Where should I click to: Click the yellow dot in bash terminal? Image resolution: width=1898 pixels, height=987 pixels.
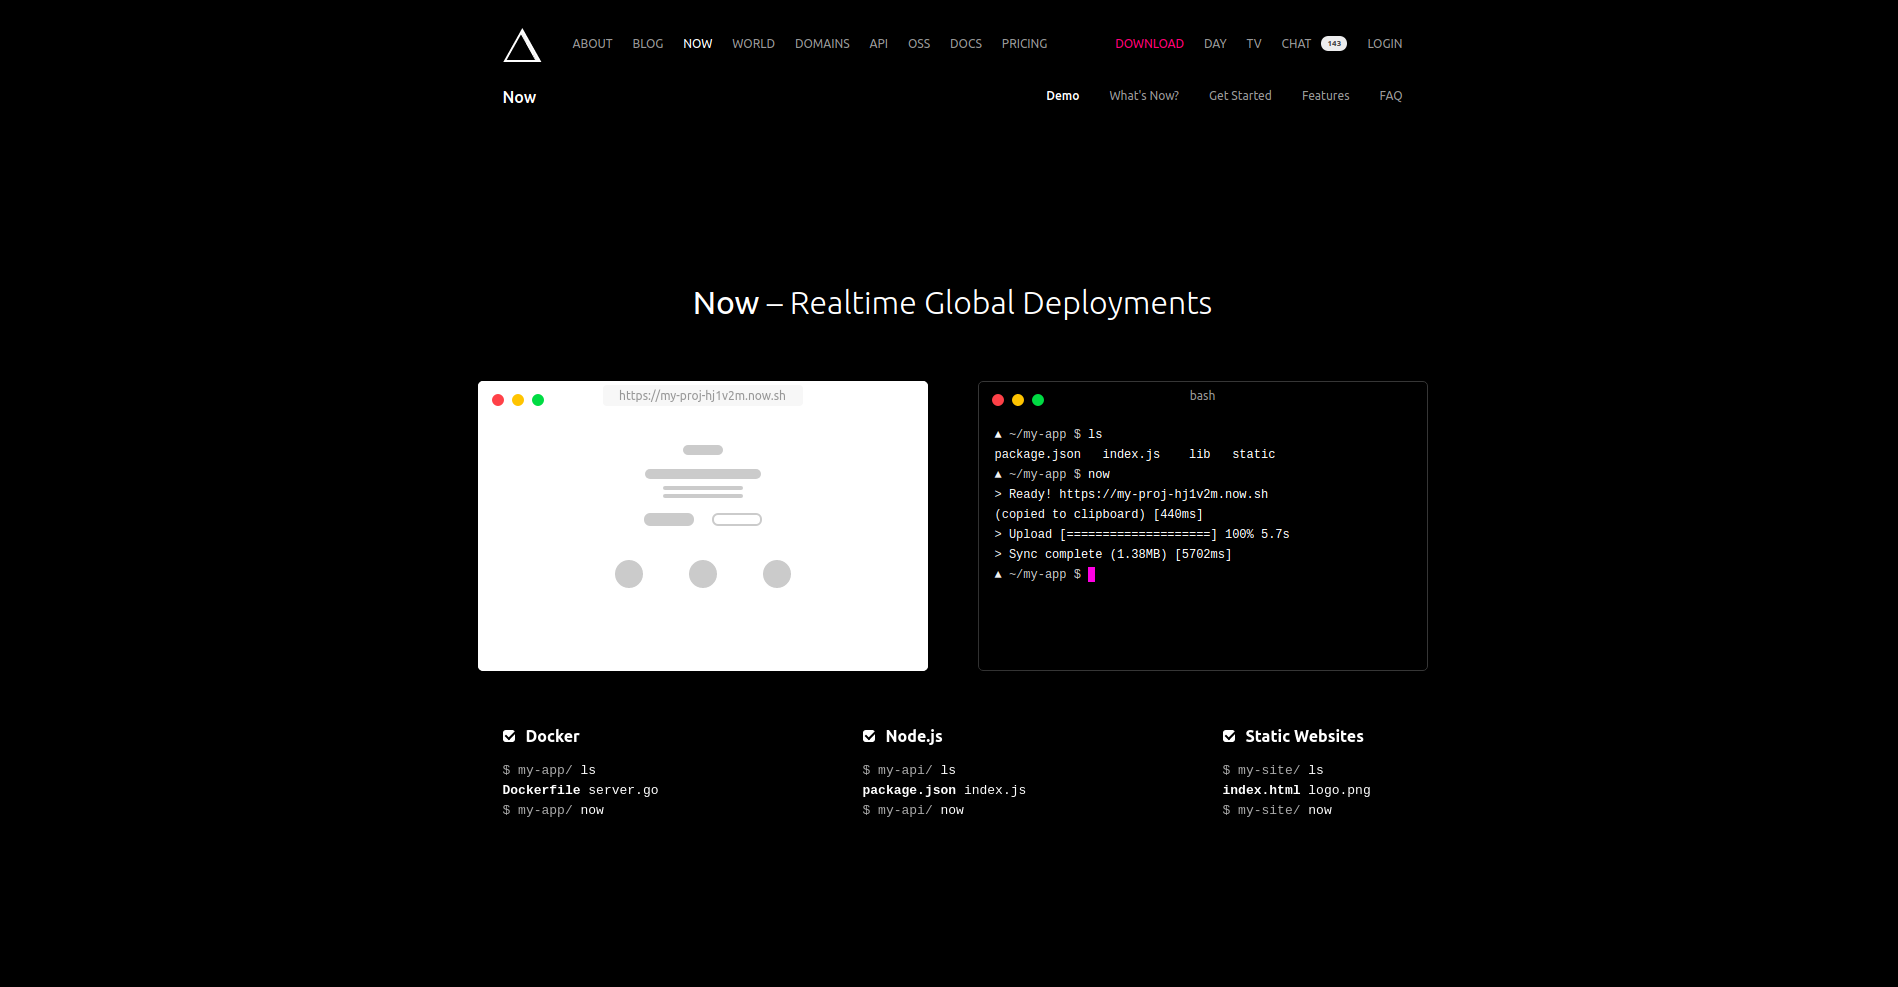(x=1018, y=400)
